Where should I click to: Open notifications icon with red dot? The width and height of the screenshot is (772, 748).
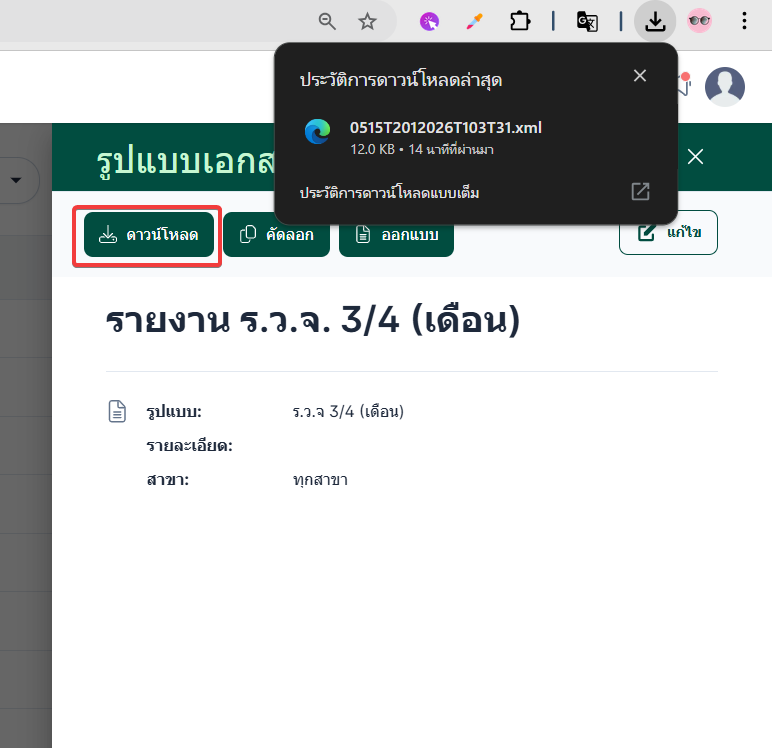[x=684, y=84]
